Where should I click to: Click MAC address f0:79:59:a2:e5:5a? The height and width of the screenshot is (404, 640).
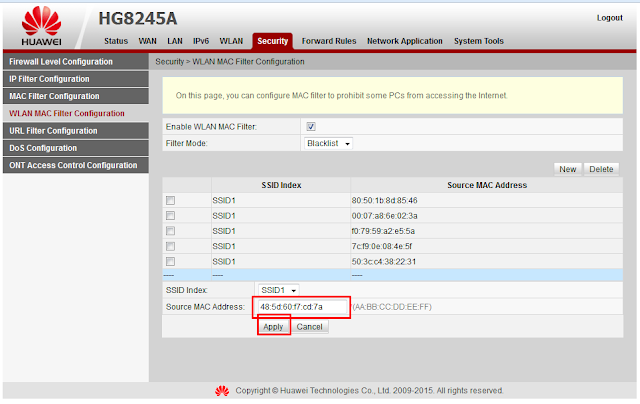point(383,231)
